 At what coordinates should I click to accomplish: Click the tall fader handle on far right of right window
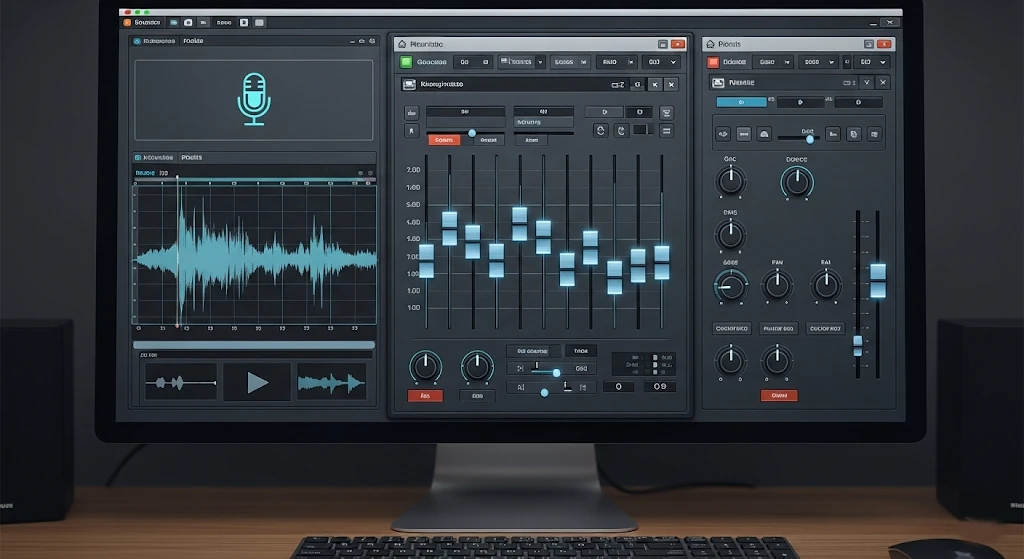coord(878,281)
